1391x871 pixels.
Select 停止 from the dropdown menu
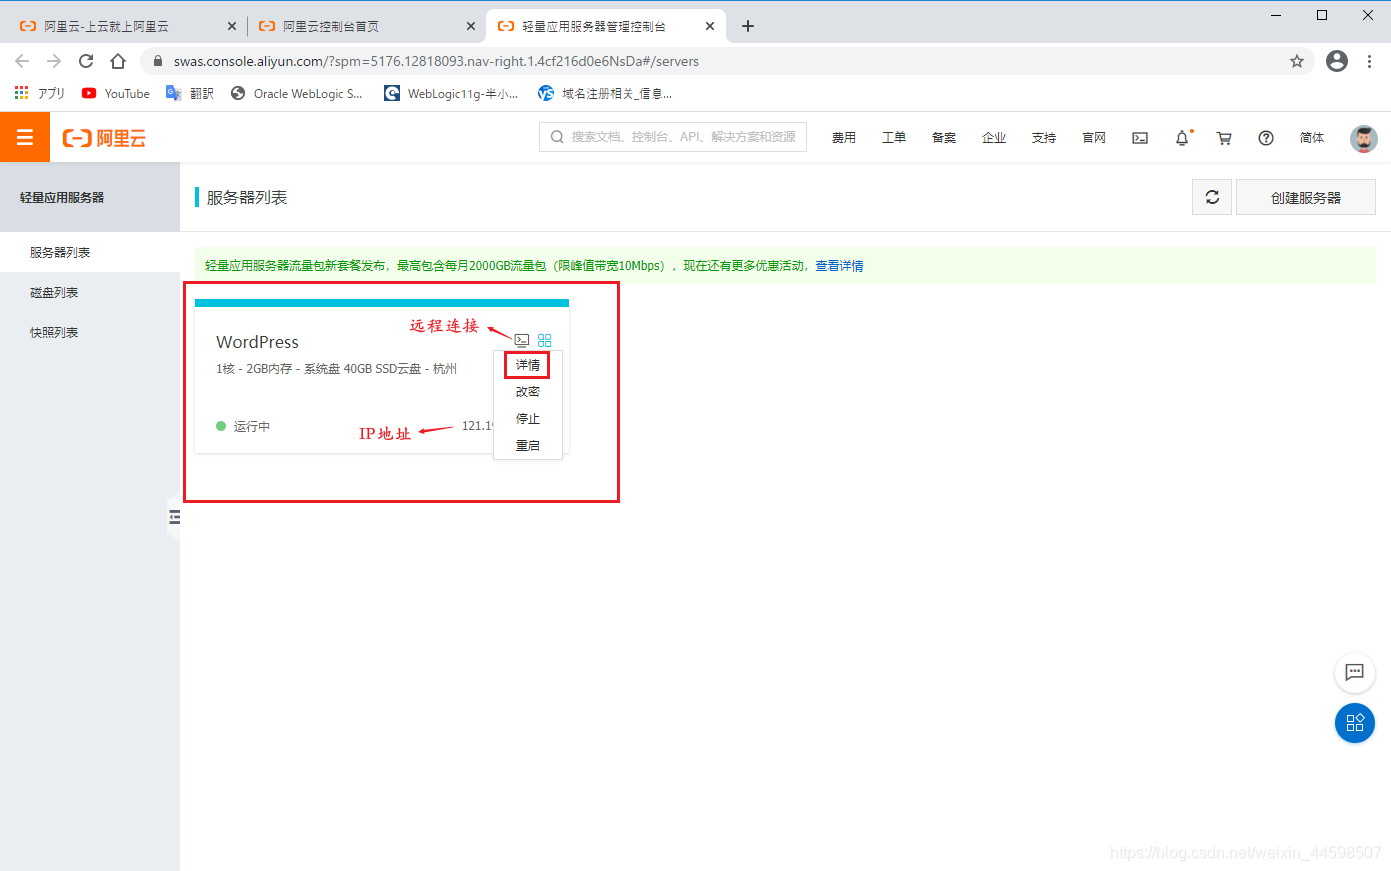(528, 419)
